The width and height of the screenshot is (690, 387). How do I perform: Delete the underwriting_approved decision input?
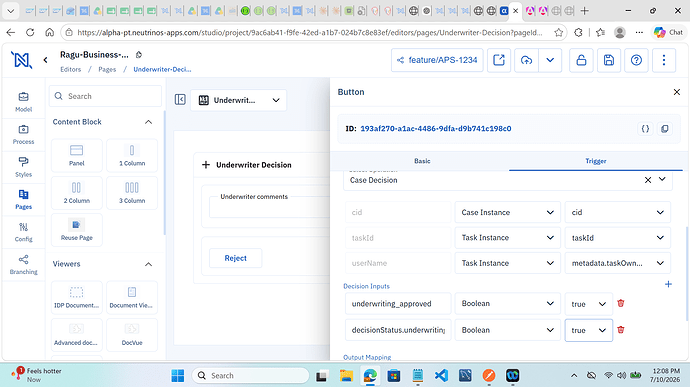point(620,303)
